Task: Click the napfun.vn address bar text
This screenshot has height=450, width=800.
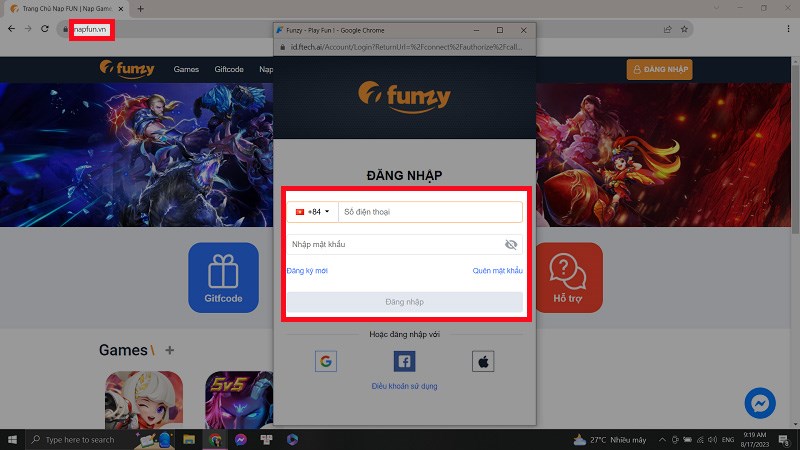Action: (90, 30)
